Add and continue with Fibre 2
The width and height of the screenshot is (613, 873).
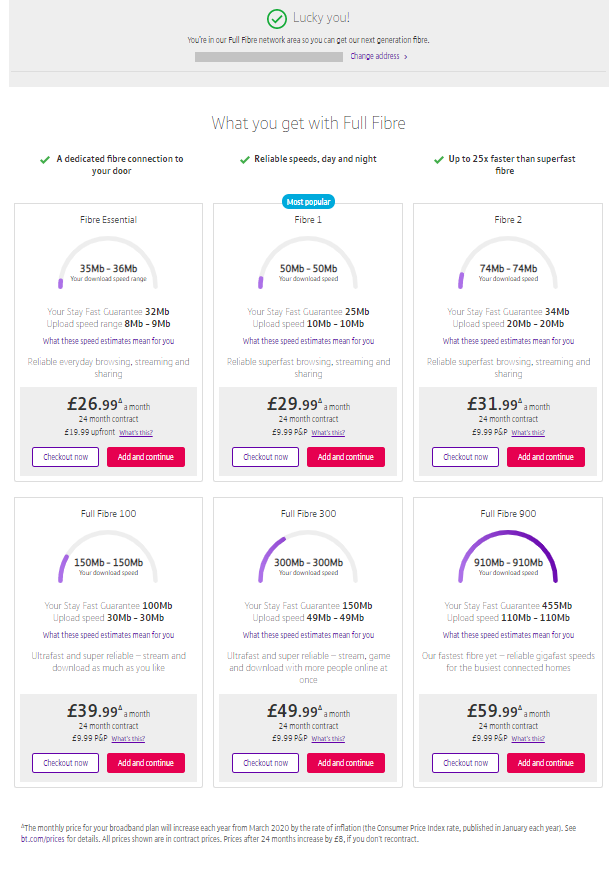click(546, 457)
